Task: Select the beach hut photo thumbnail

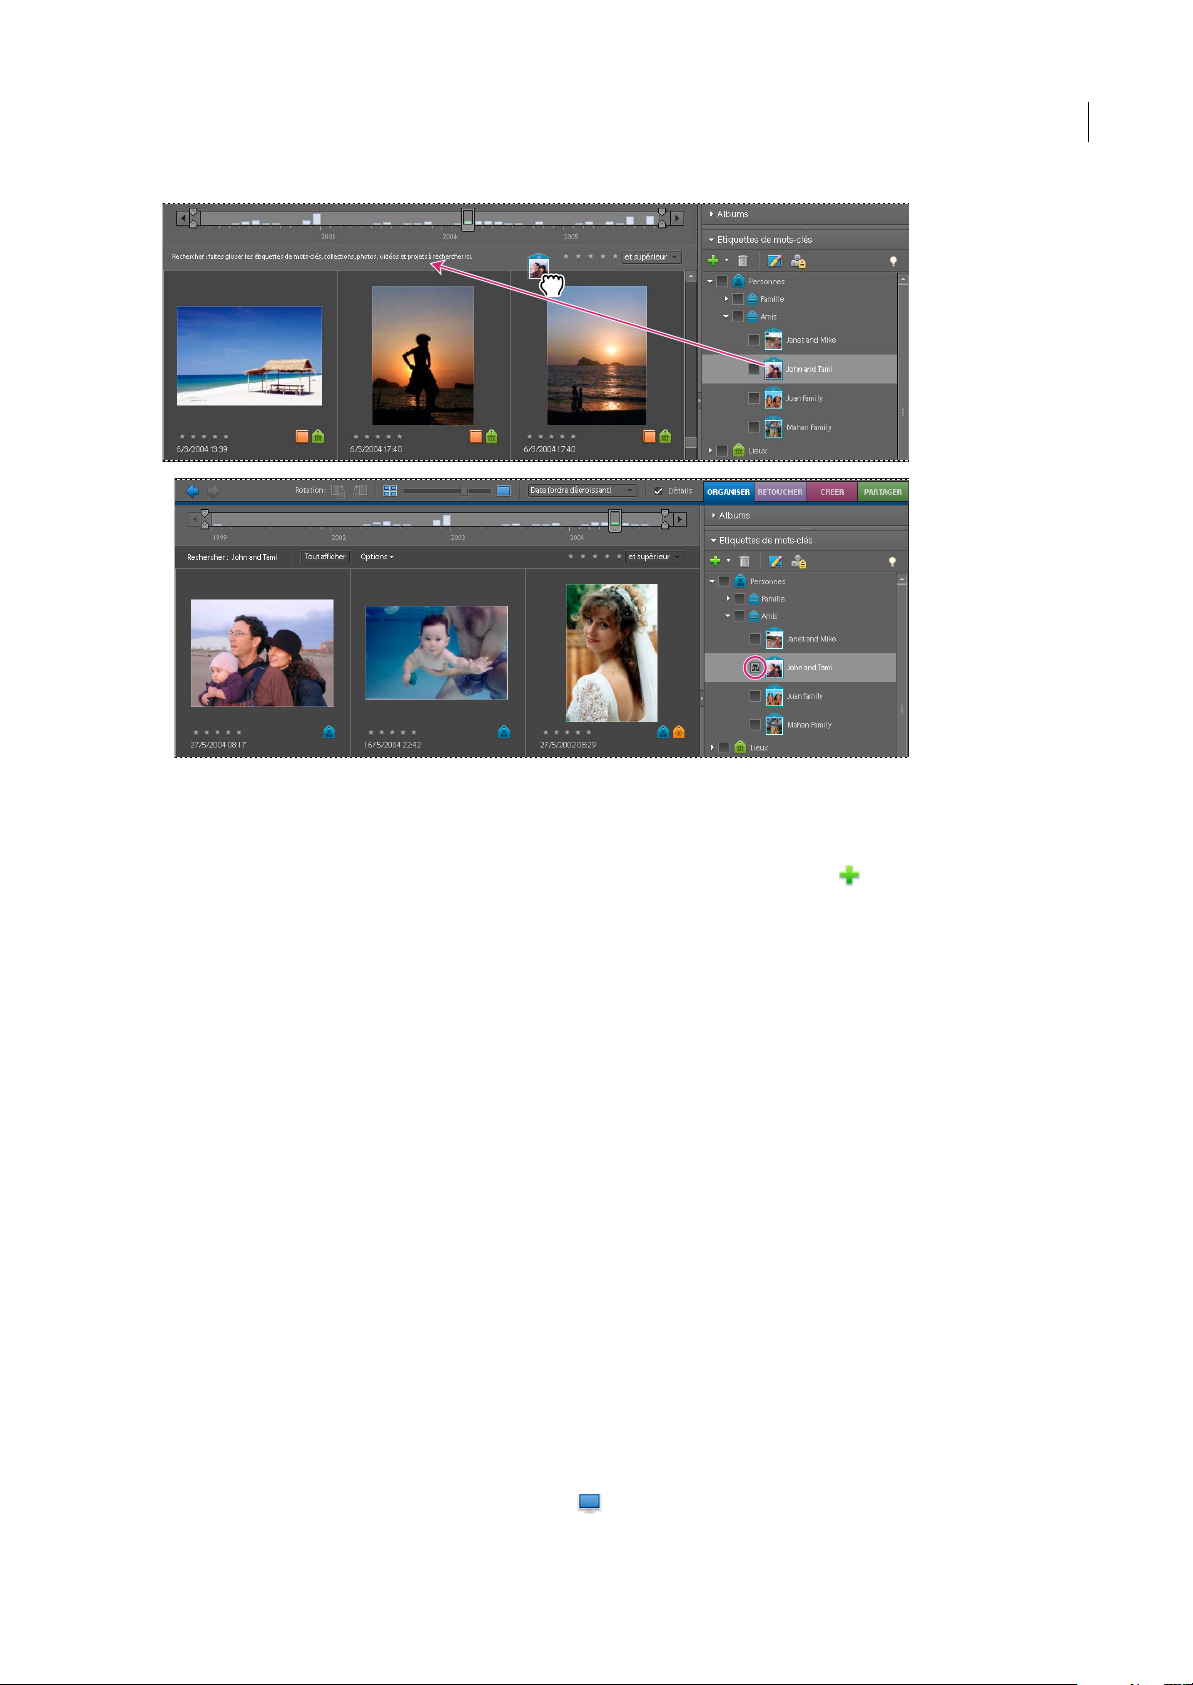Action: click(x=249, y=356)
